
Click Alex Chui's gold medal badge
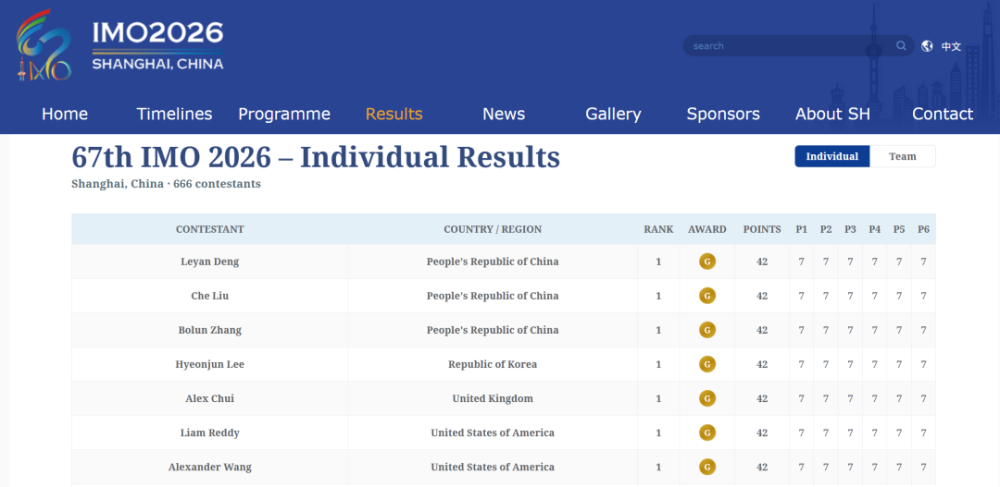707,398
